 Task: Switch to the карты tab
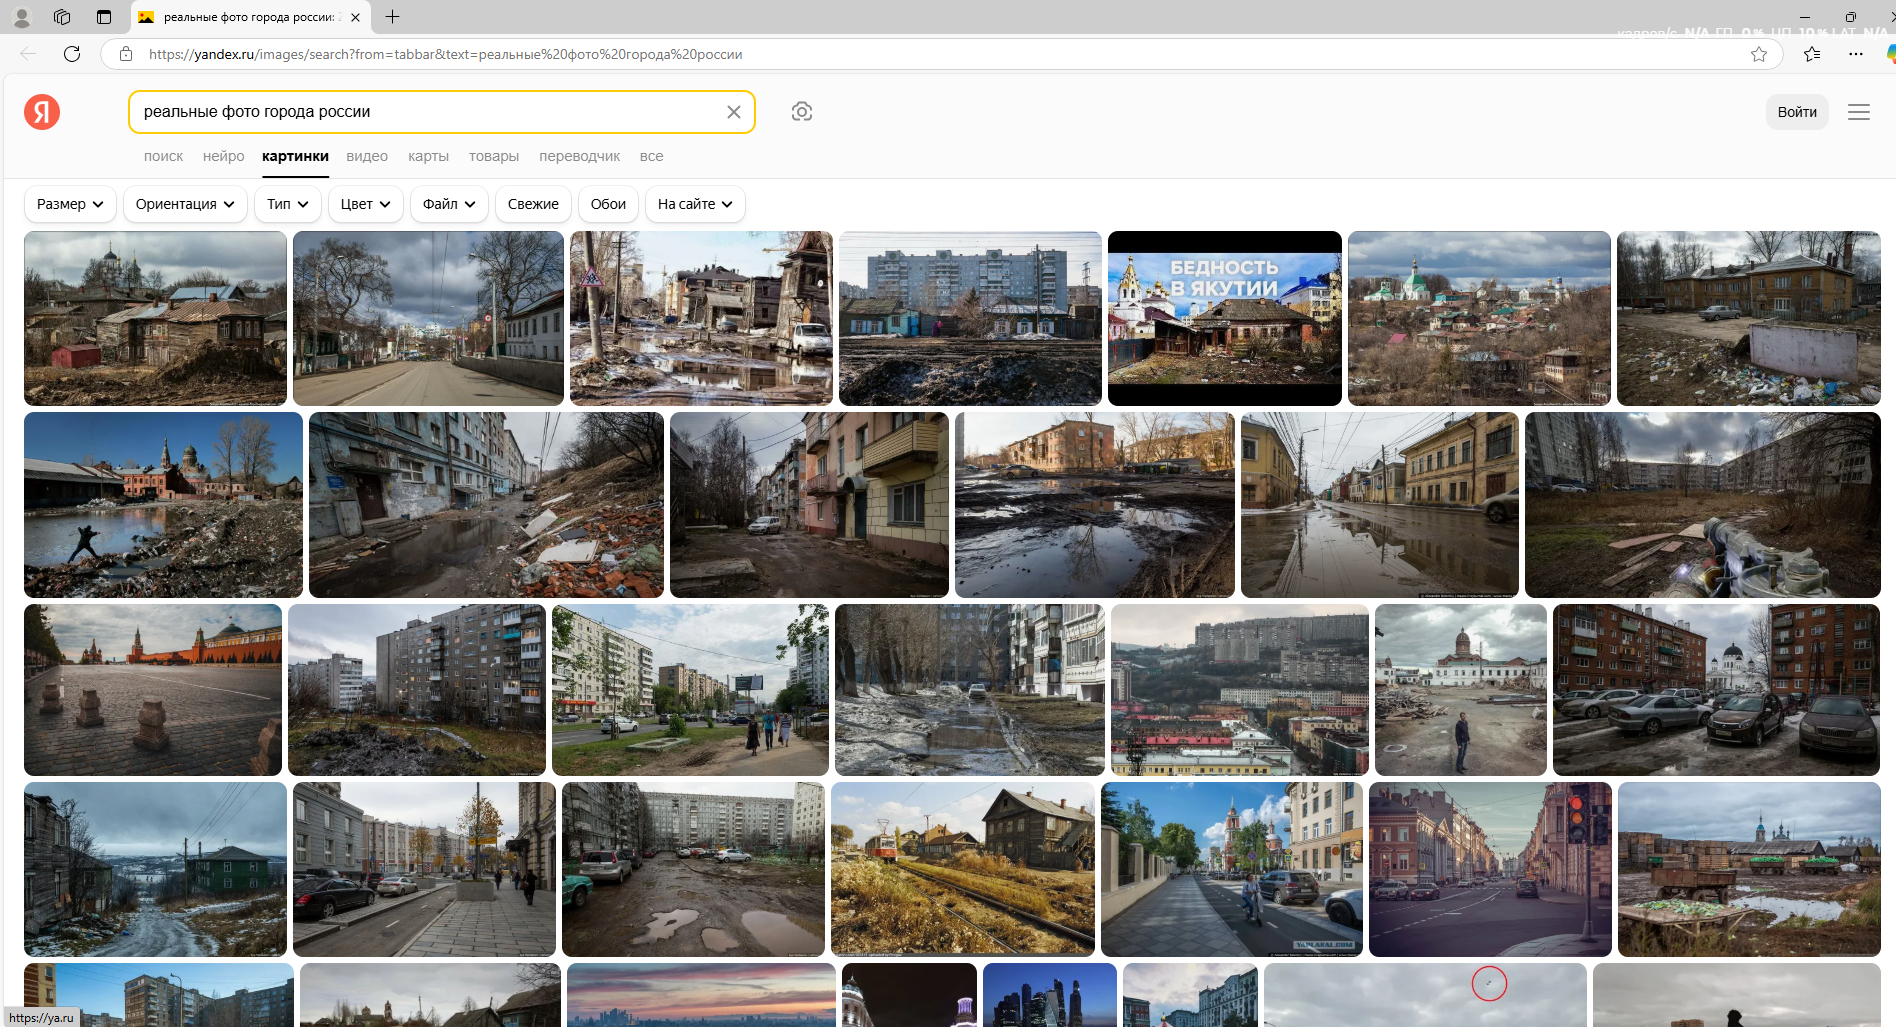tap(428, 156)
